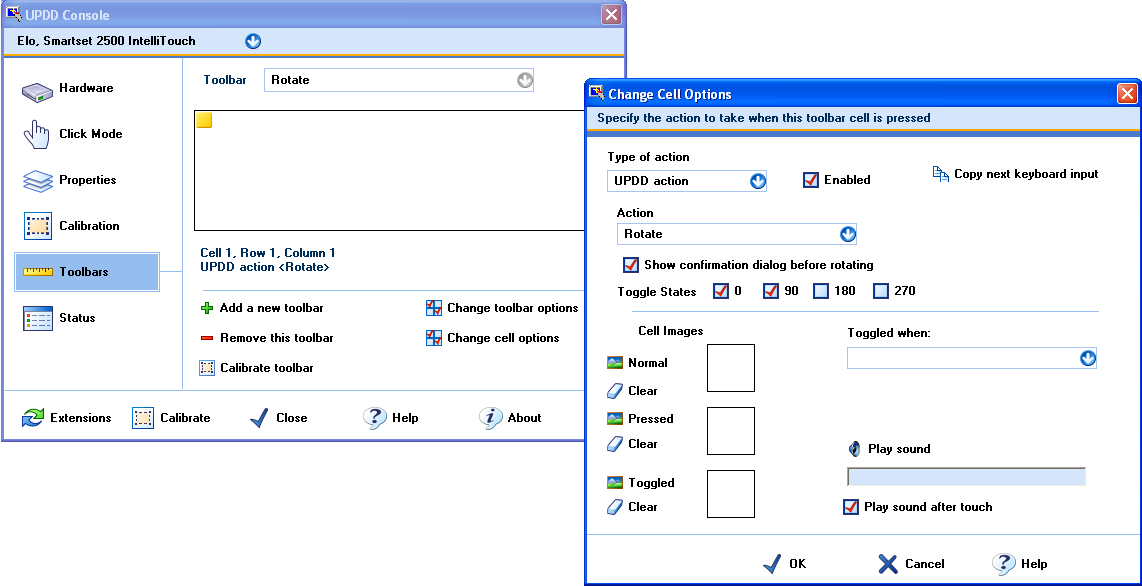Select the Properties section label
Viewport: 1142px width, 586px height.
[x=87, y=180]
